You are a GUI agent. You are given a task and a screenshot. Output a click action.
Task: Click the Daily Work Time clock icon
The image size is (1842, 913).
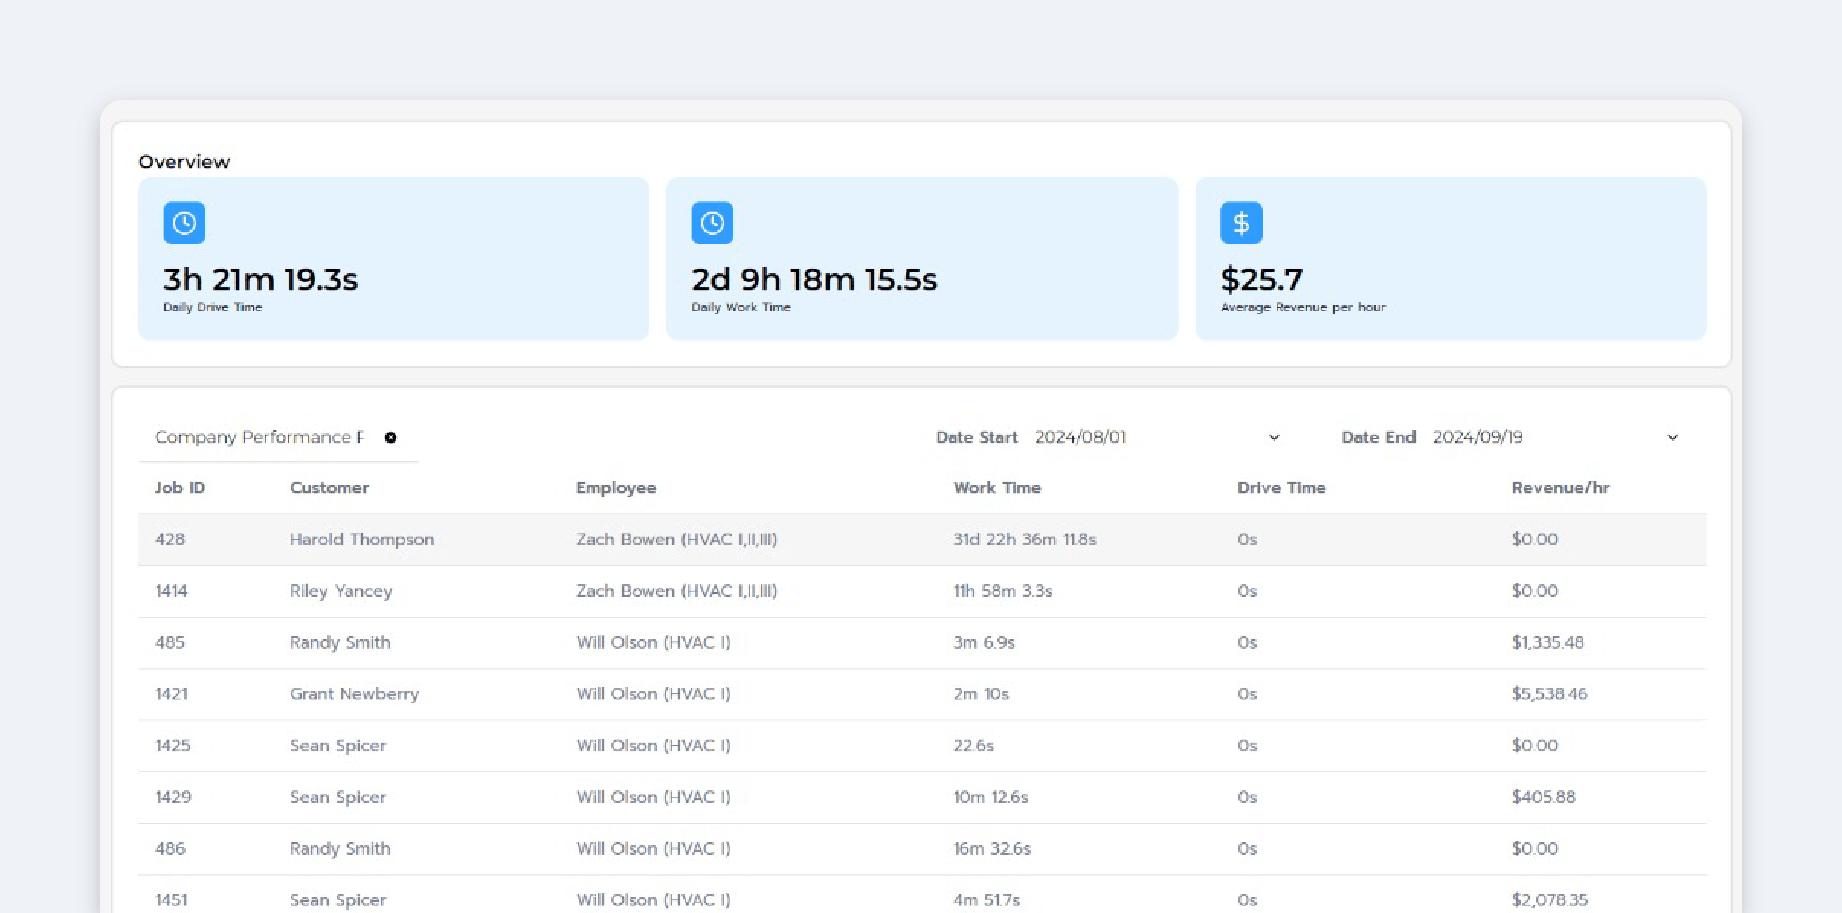tap(712, 223)
